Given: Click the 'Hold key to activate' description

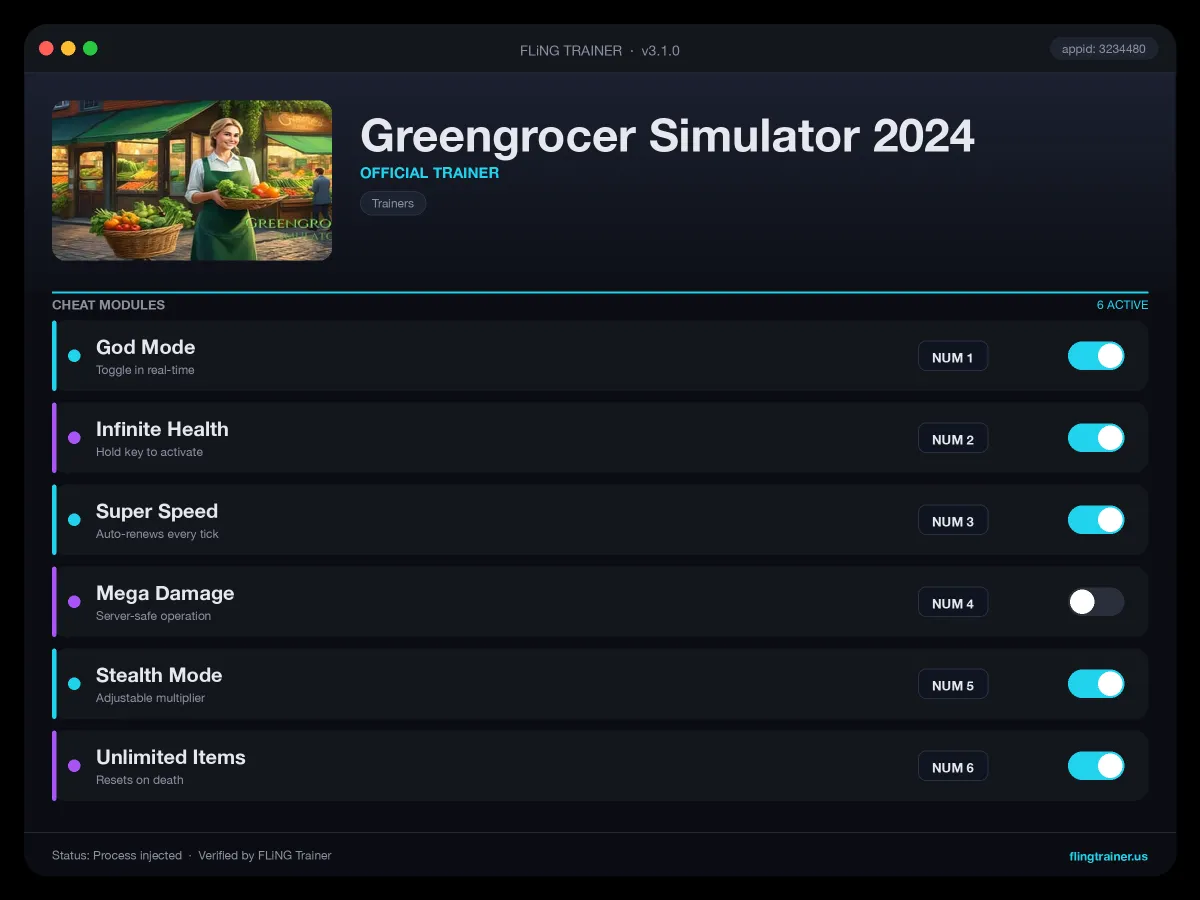Looking at the screenshot, I should [x=149, y=452].
